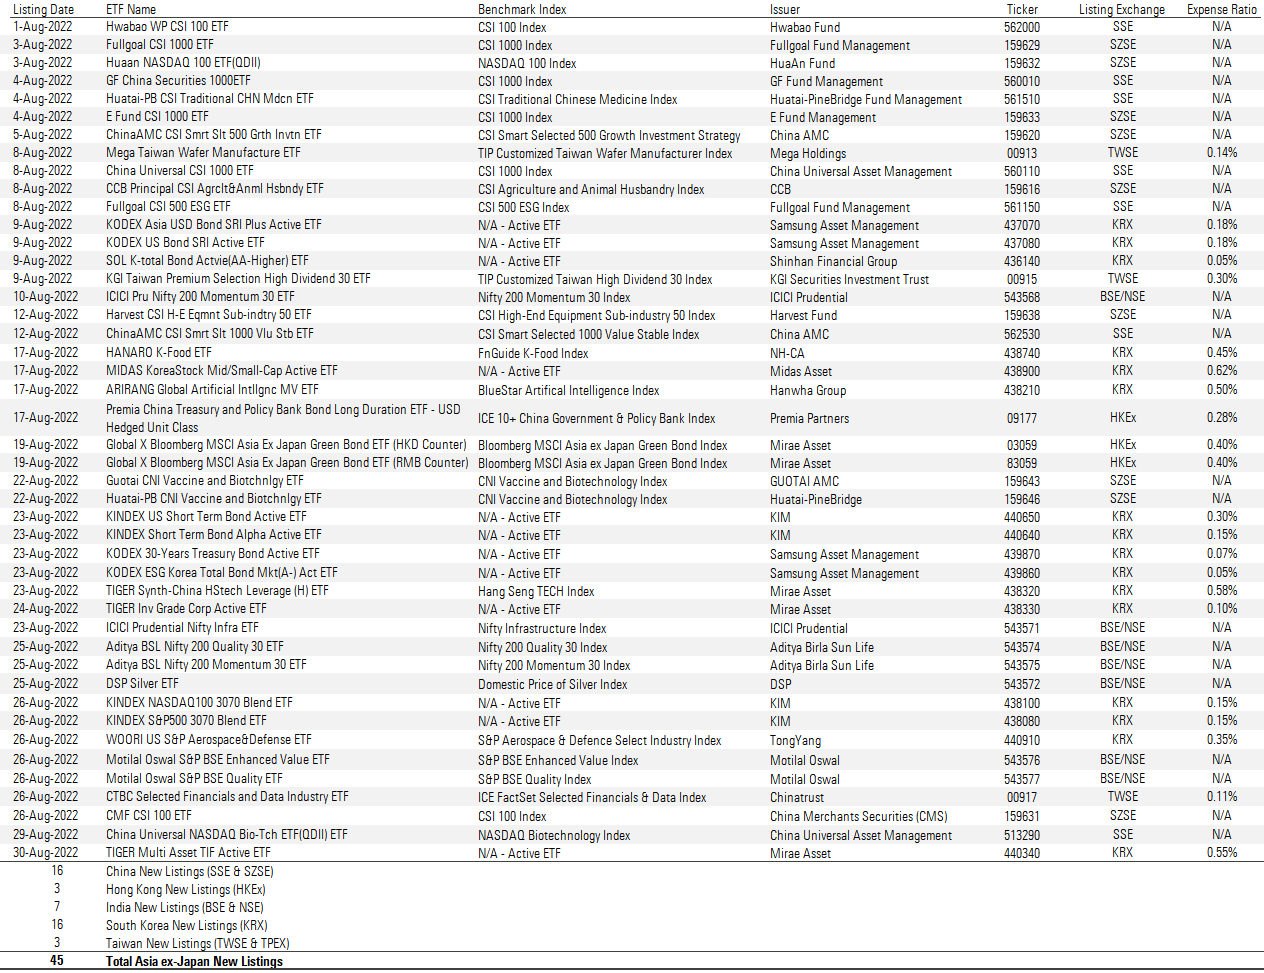Screen dimensions: 1264x973
Task: Select the Hwabao WP CSI 100 ETF cell
Action: 167,27
